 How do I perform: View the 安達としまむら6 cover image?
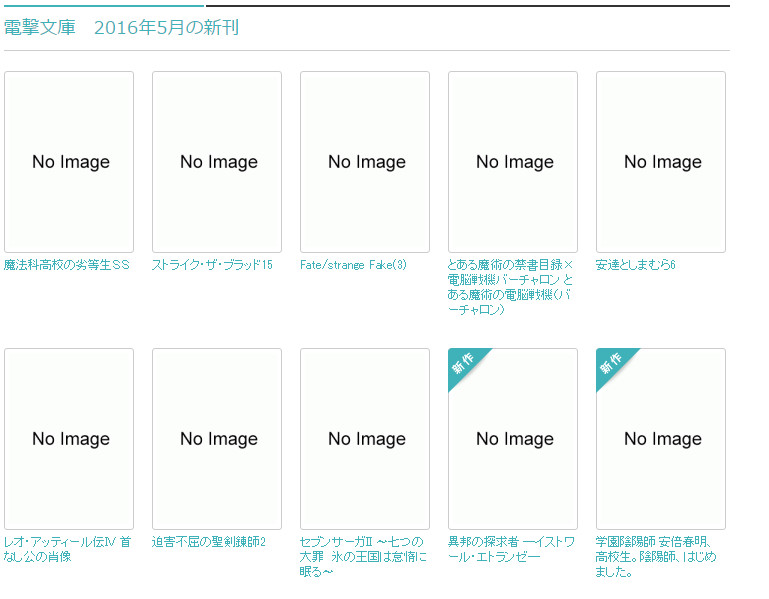click(x=661, y=162)
